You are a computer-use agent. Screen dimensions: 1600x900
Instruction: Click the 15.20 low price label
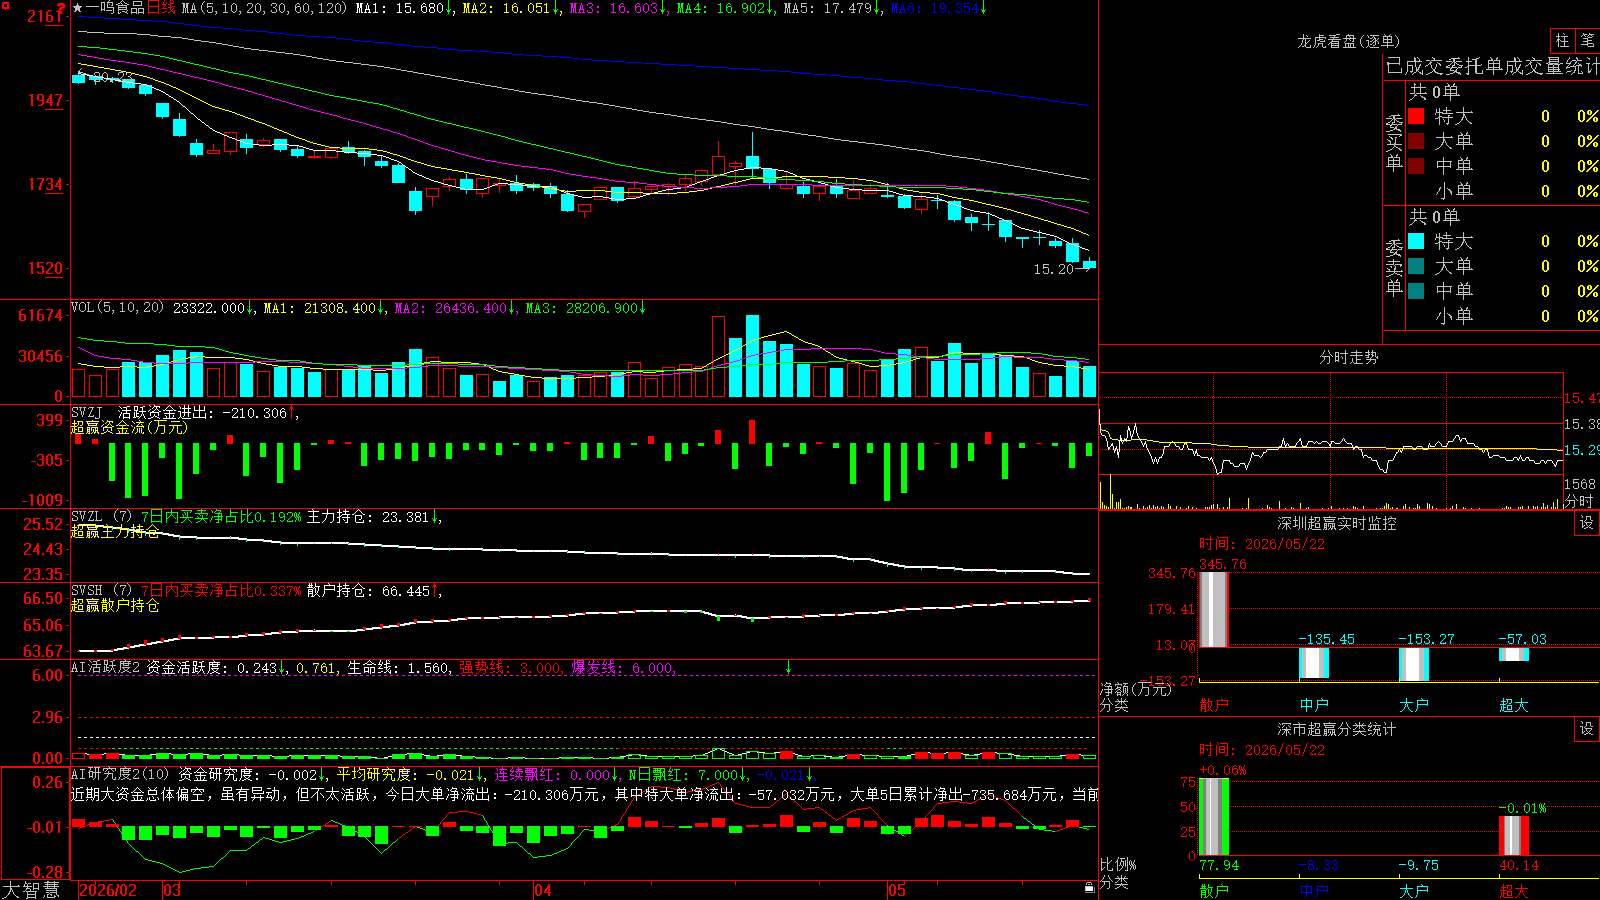pyautogui.click(x=1053, y=269)
